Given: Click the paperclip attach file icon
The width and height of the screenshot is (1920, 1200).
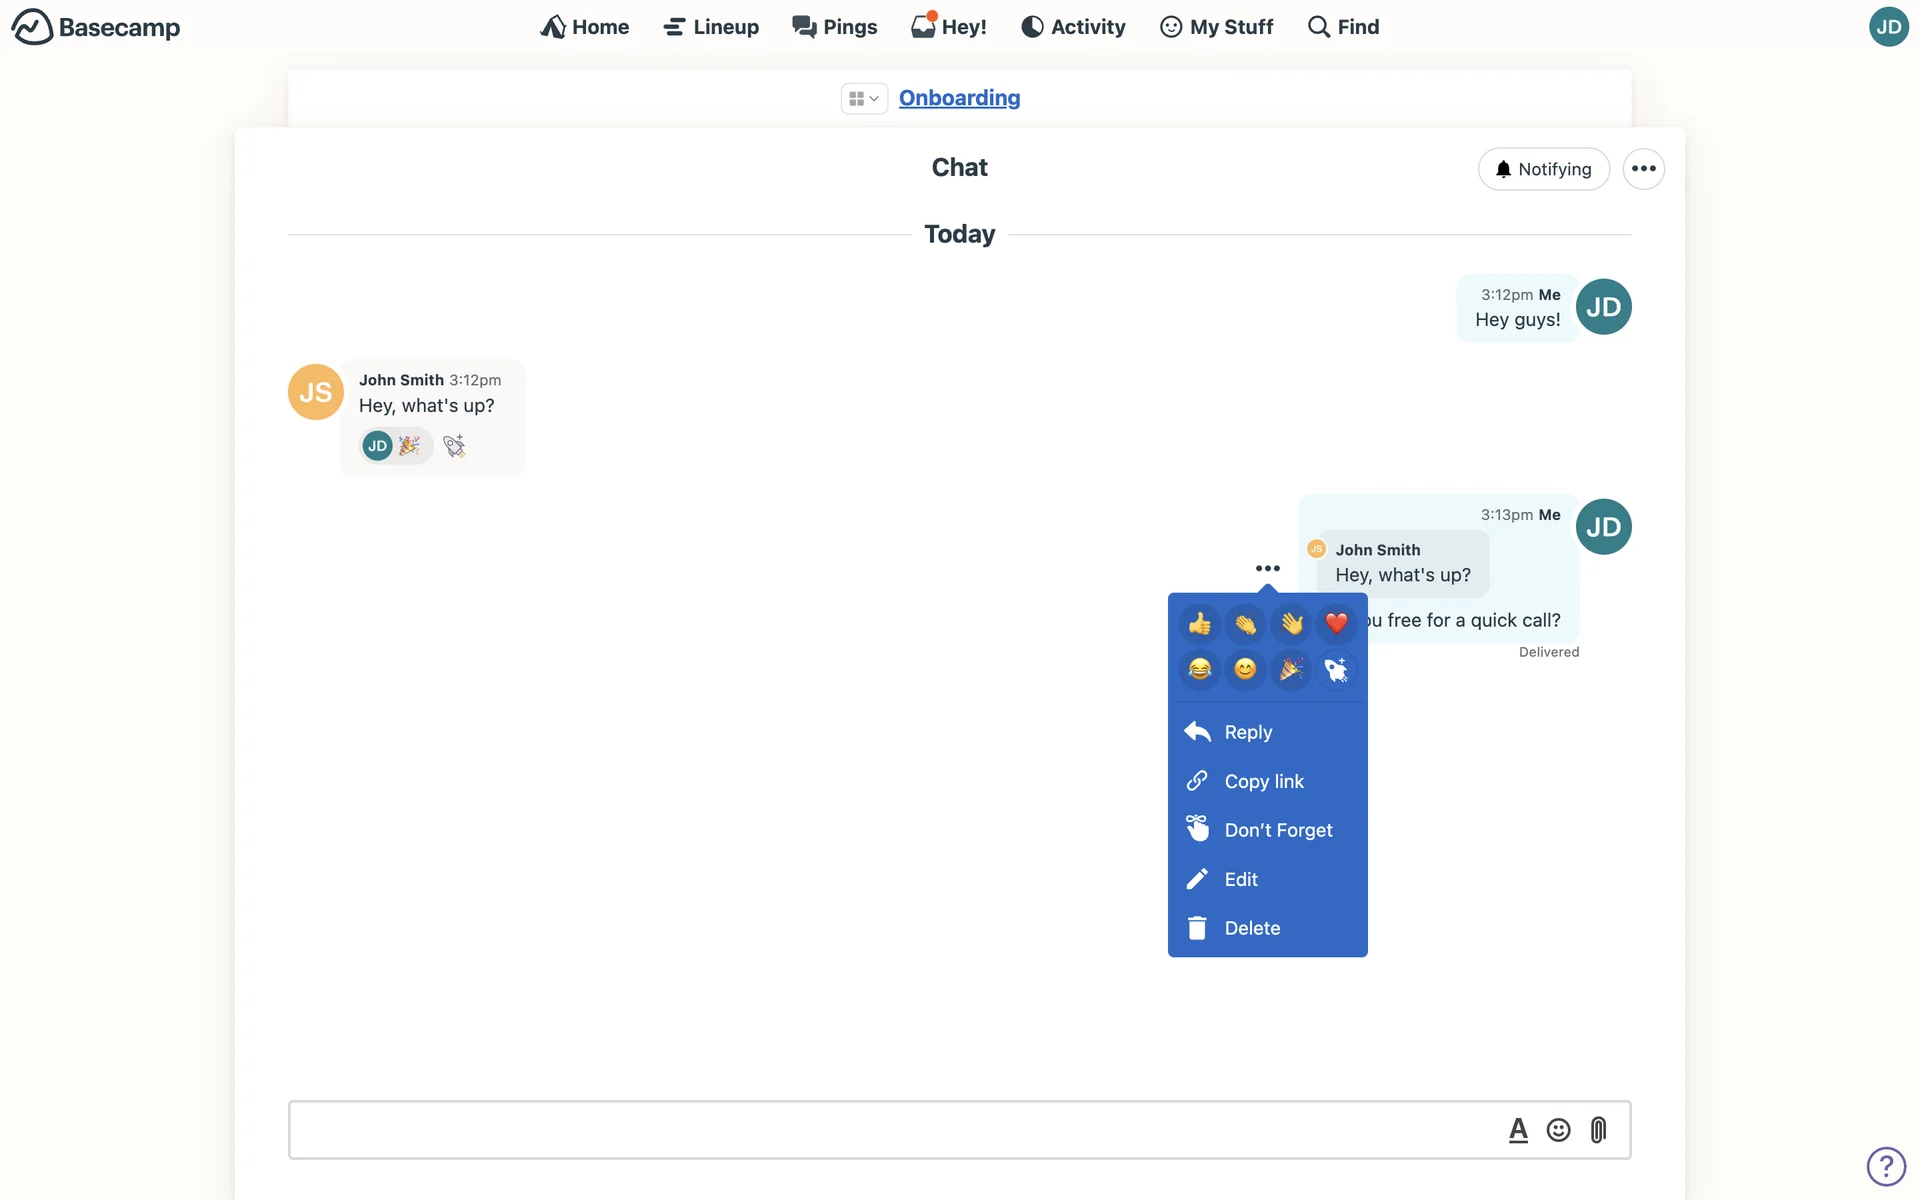Looking at the screenshot, I should [x=1598, y=1130].
